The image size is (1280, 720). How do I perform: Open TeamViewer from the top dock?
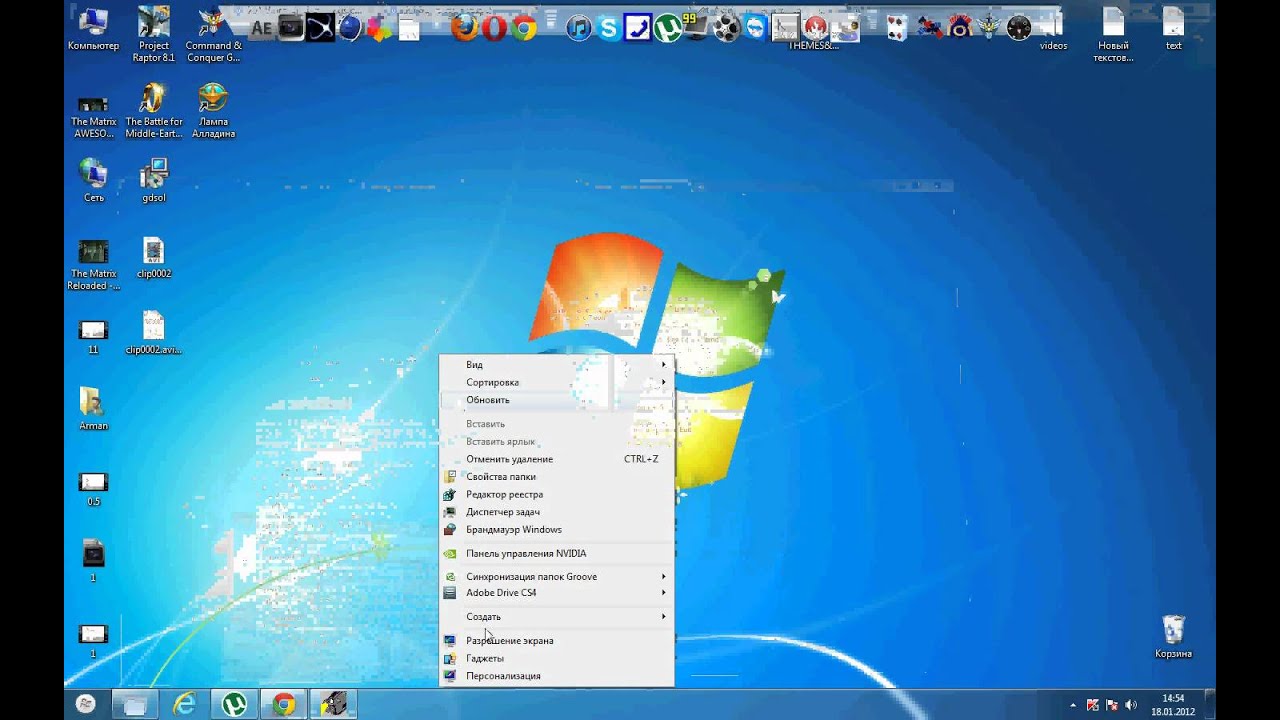(755, 28)
